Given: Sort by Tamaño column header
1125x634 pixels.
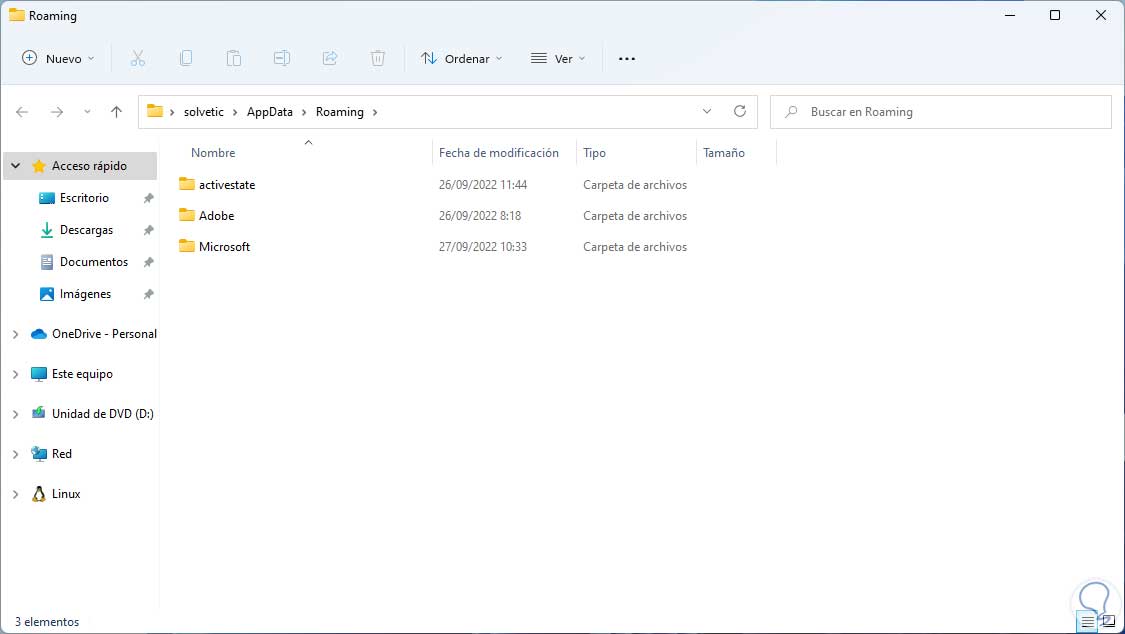Looking at the screenshot, I should click(x=724, y=153).
